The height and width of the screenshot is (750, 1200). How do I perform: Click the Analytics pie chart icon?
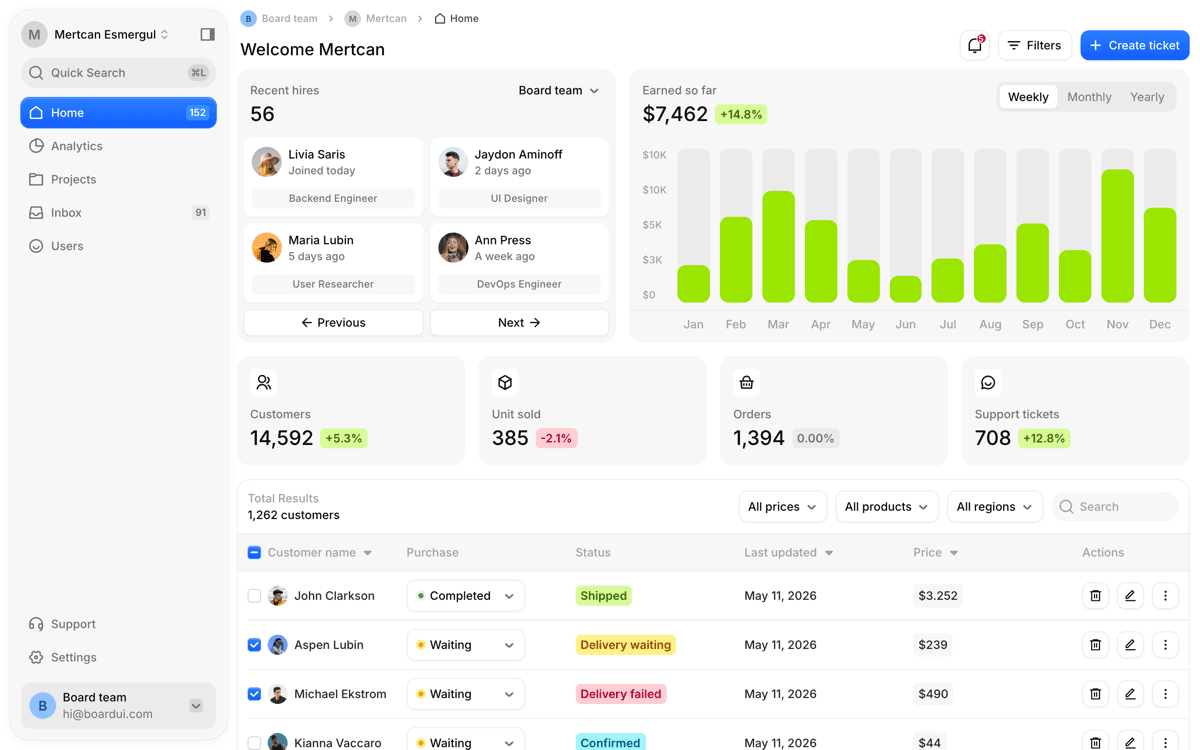click(36, 146)
